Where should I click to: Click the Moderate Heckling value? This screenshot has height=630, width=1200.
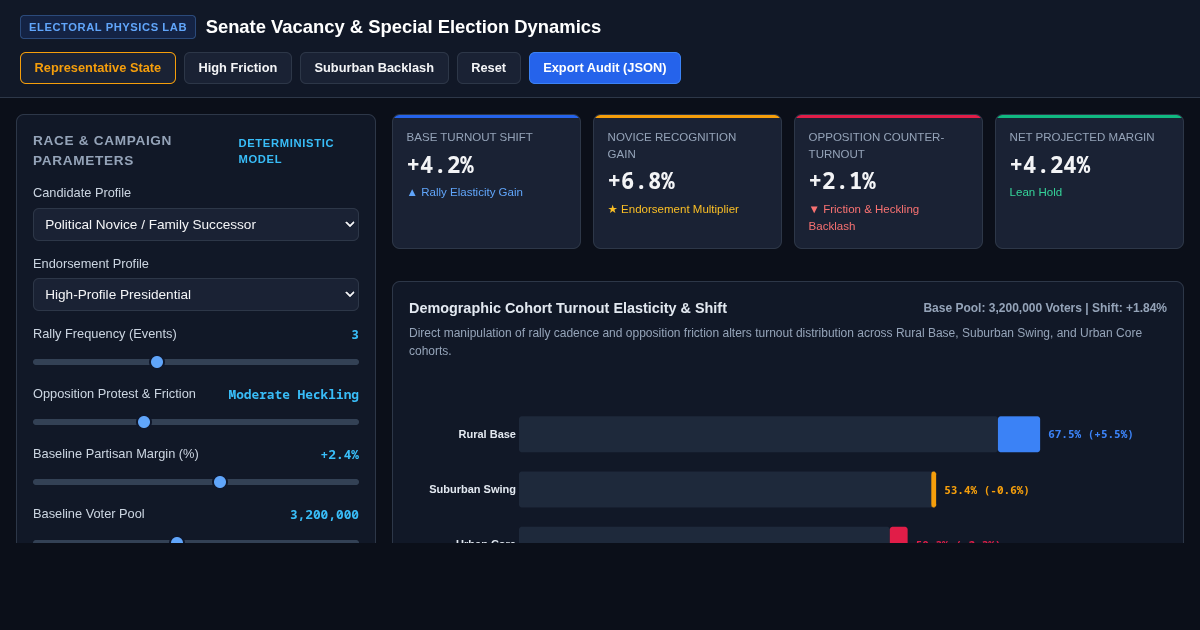point(294,394)
